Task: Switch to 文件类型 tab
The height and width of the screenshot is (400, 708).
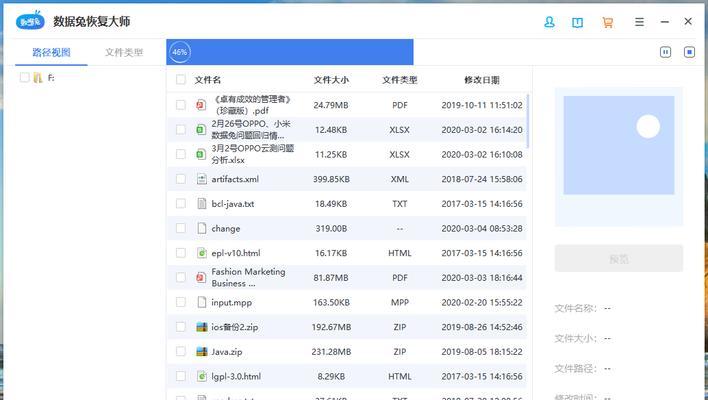Action: (x=124, y=52)
